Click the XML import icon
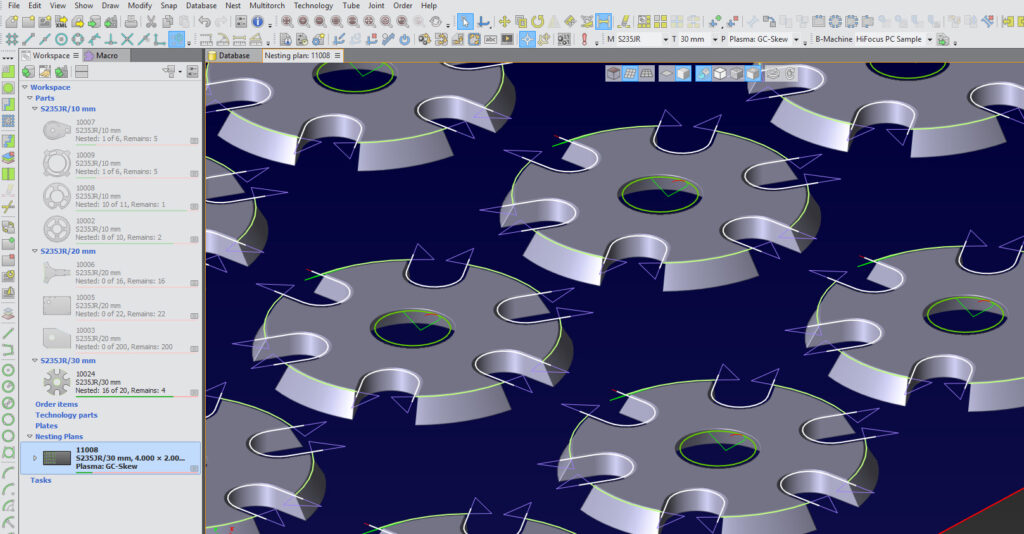 coord(61,22)
